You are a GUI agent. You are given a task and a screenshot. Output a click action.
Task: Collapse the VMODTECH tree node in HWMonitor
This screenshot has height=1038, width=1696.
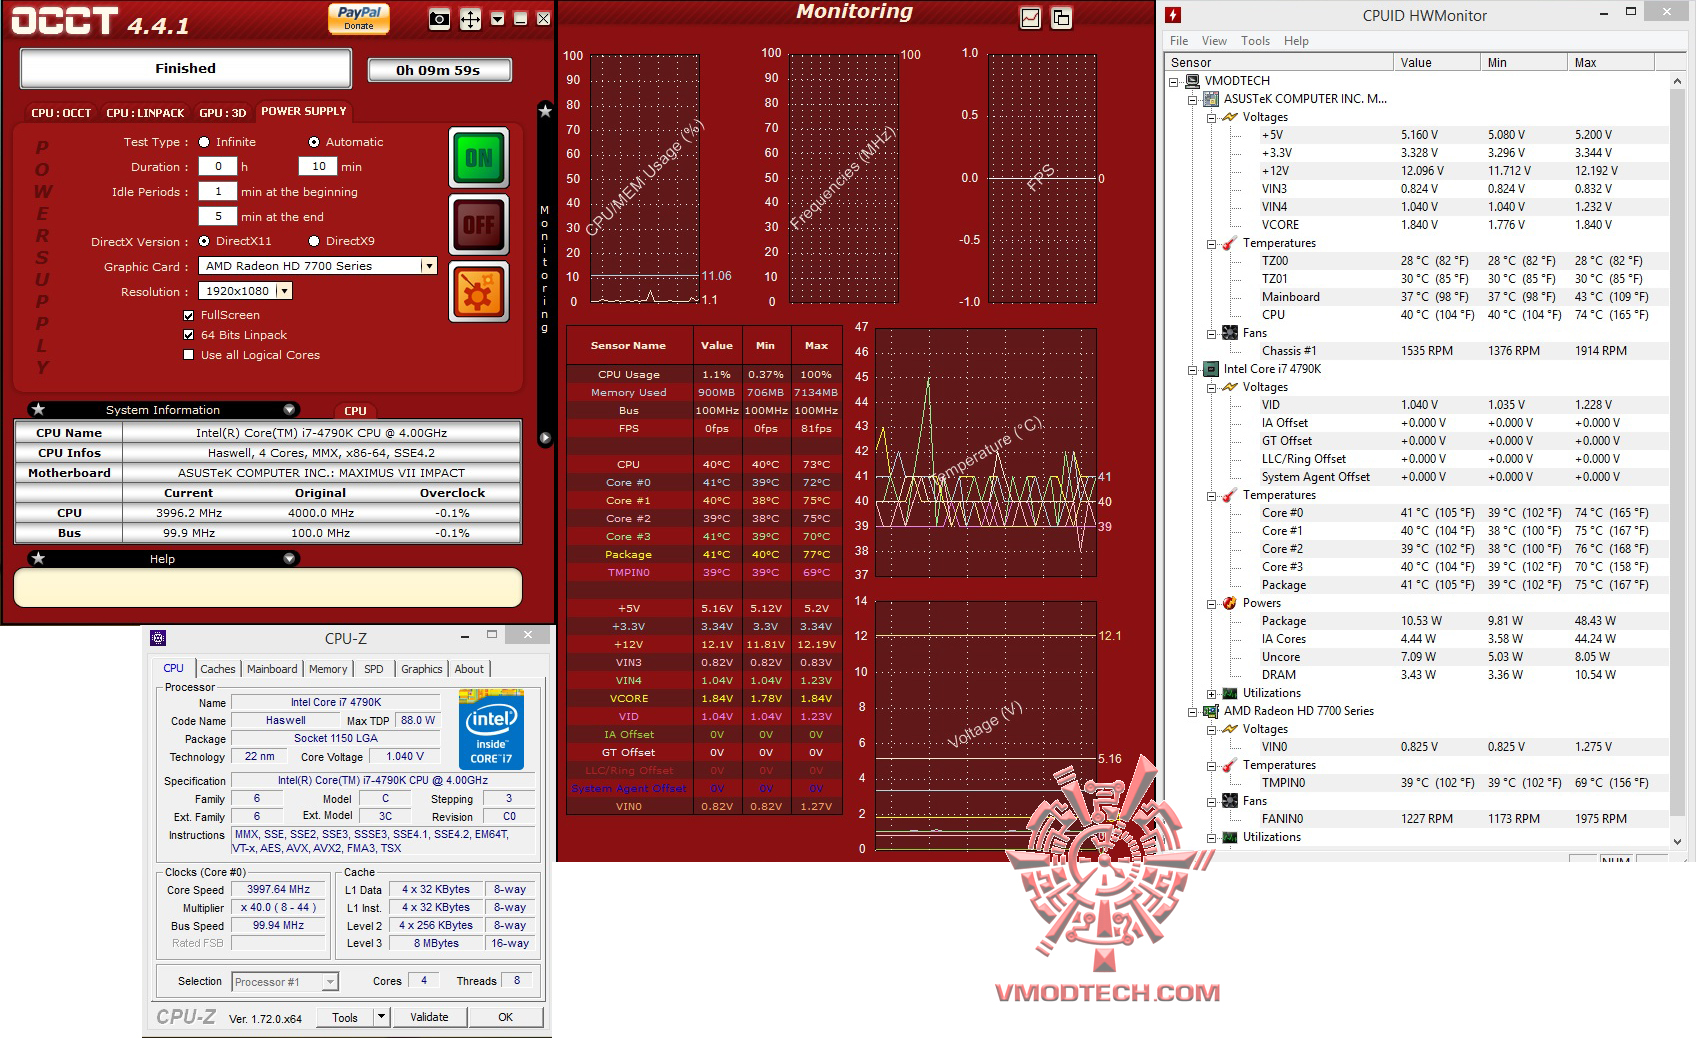[1174, 82]
